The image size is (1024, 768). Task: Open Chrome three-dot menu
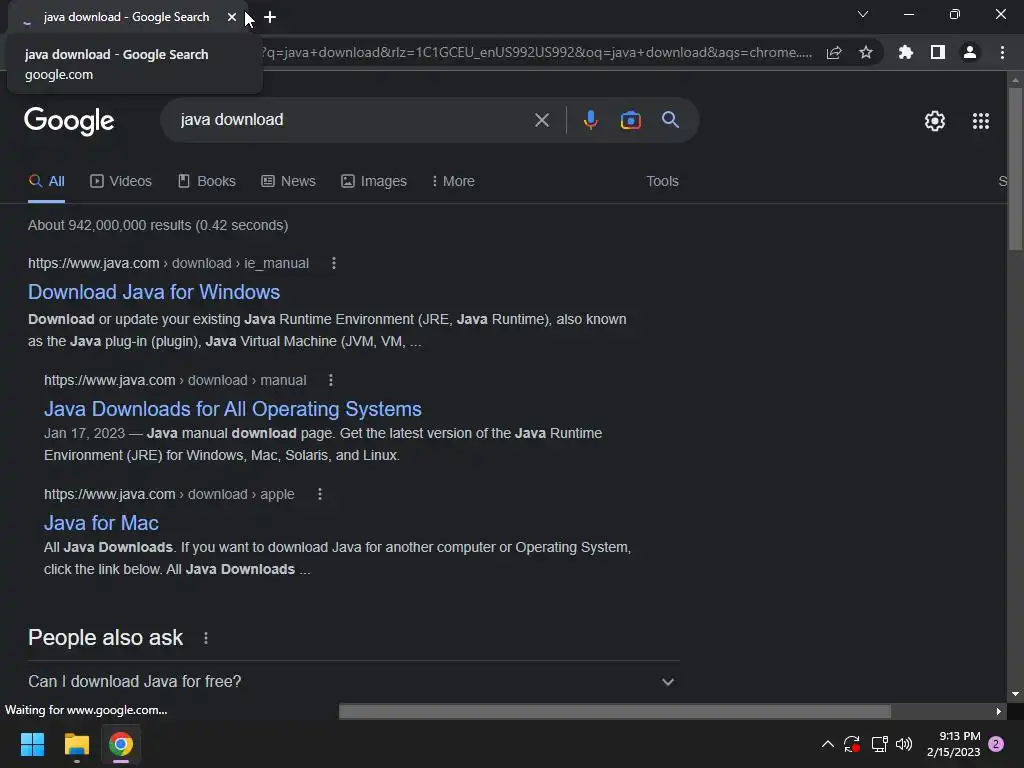click(1002, 53)
